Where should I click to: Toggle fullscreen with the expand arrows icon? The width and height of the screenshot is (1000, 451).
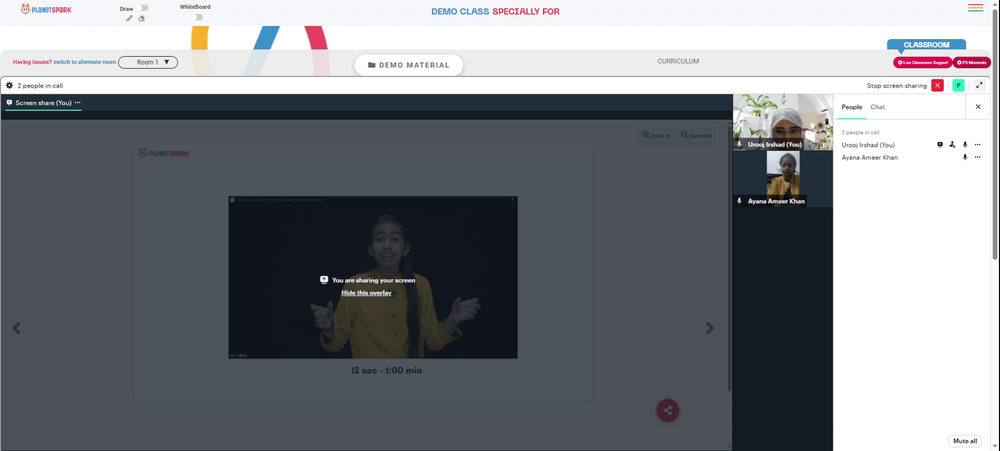980,85
